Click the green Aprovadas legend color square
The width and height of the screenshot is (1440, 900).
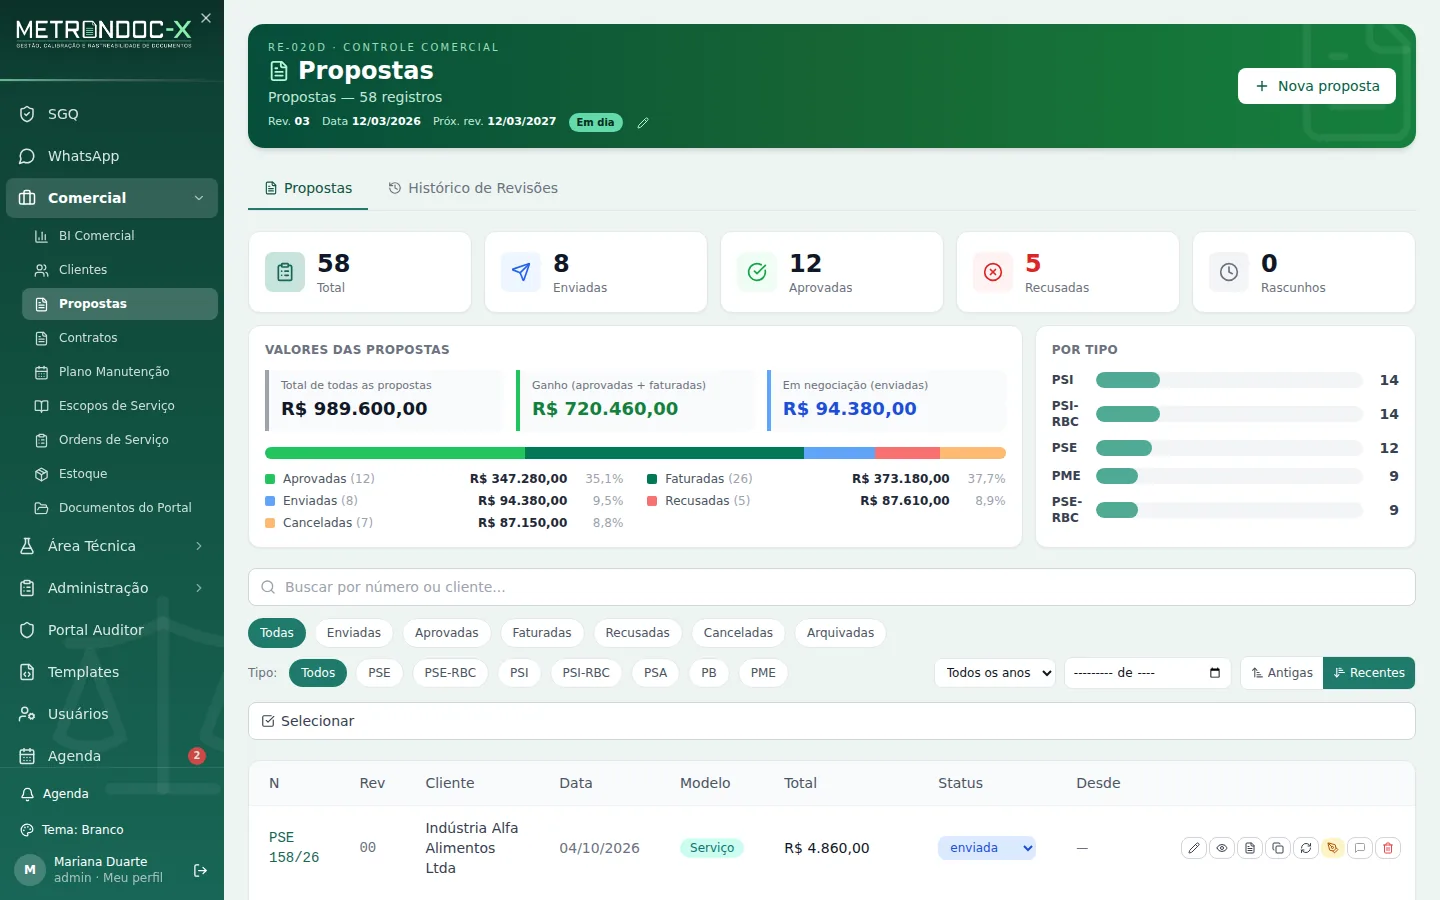tap(270, 479)
